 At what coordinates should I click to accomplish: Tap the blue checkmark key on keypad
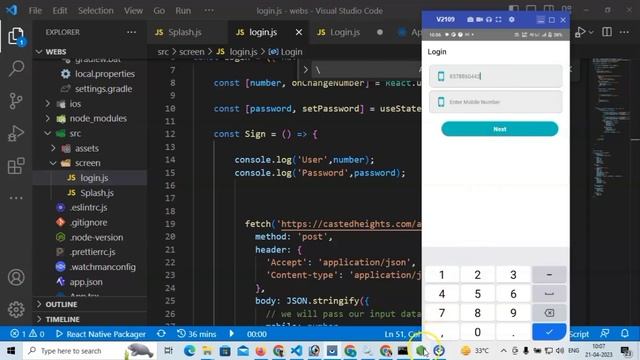[549, 332]
